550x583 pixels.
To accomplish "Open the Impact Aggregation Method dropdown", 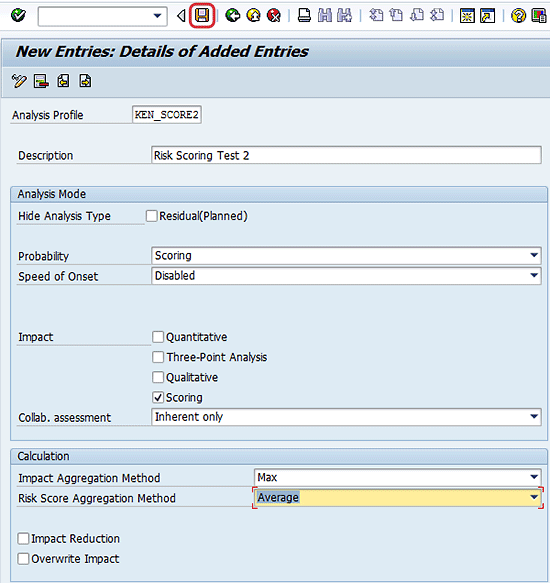I will pyautogui.click(x=534, y=477).
